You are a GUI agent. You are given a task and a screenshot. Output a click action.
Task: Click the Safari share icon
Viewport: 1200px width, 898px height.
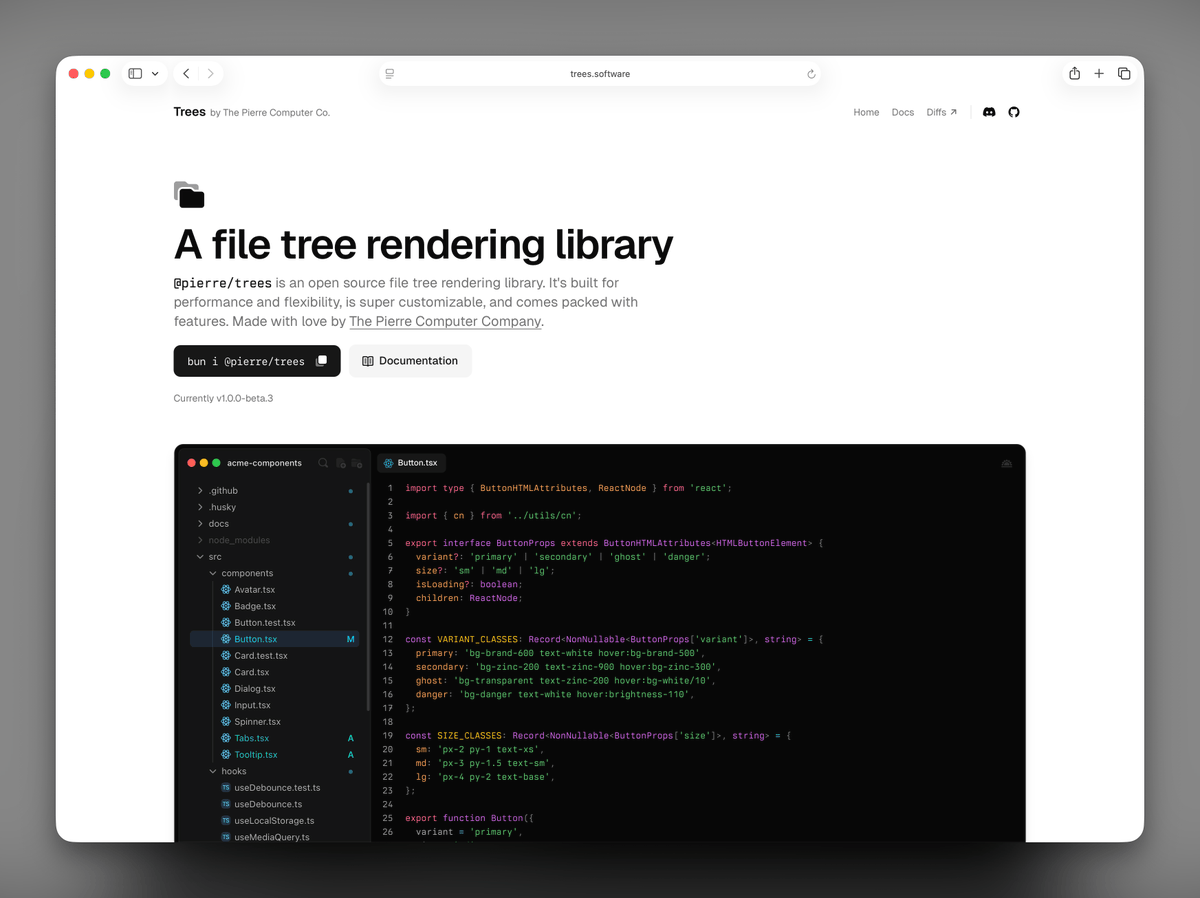point(1074,73)
